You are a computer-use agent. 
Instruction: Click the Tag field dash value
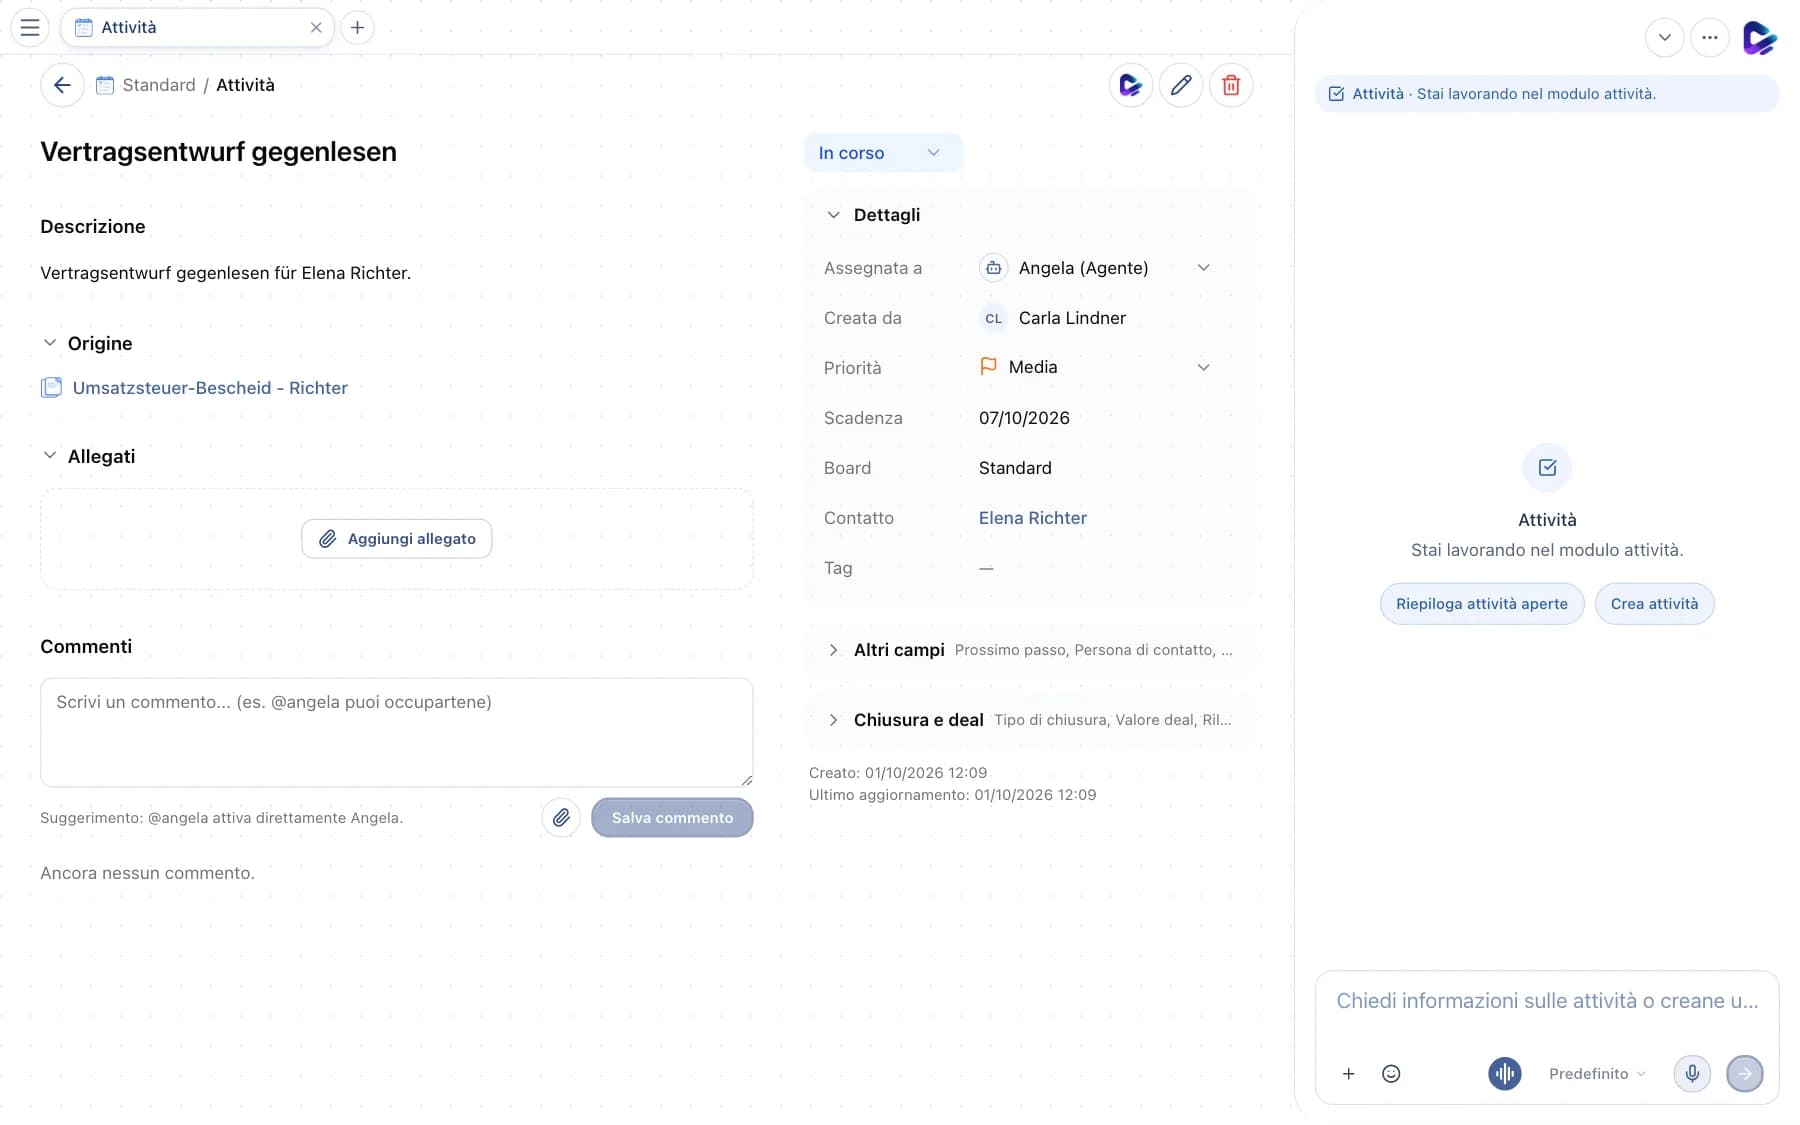pyautogui.click(x=986, y=568)
